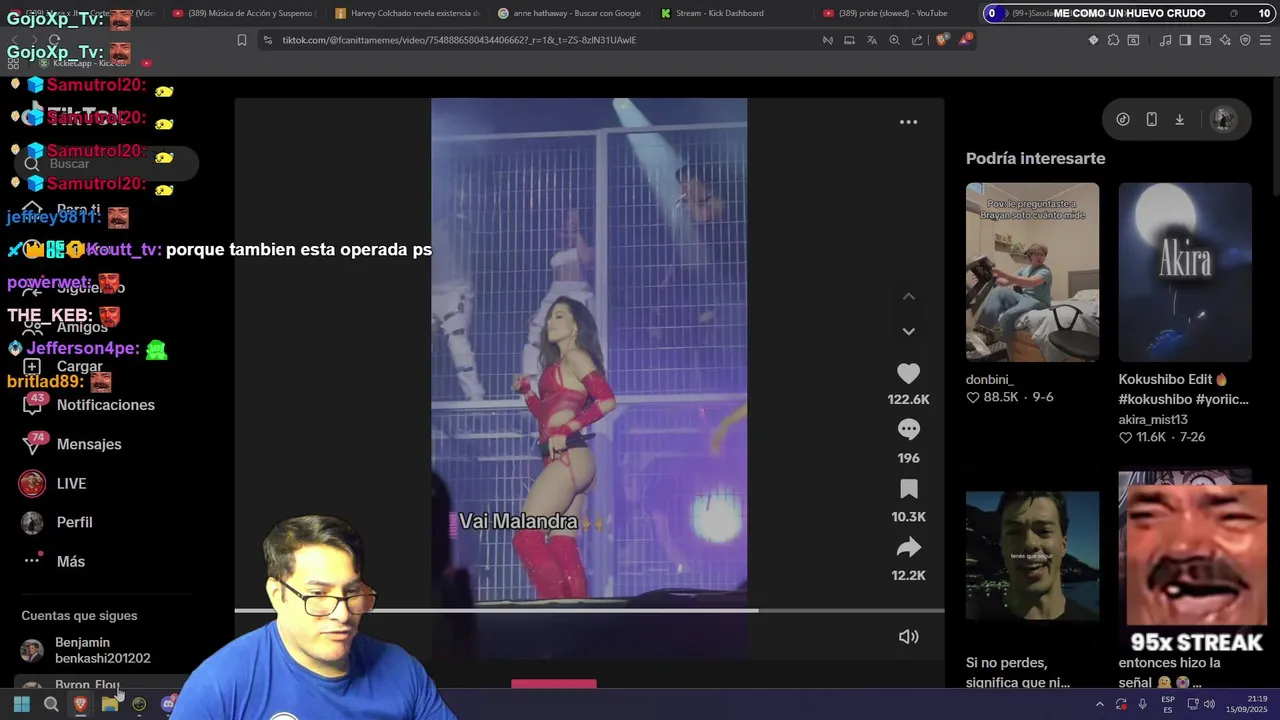Switch to the Harvey Colchado browser tab

coord(407,13)
